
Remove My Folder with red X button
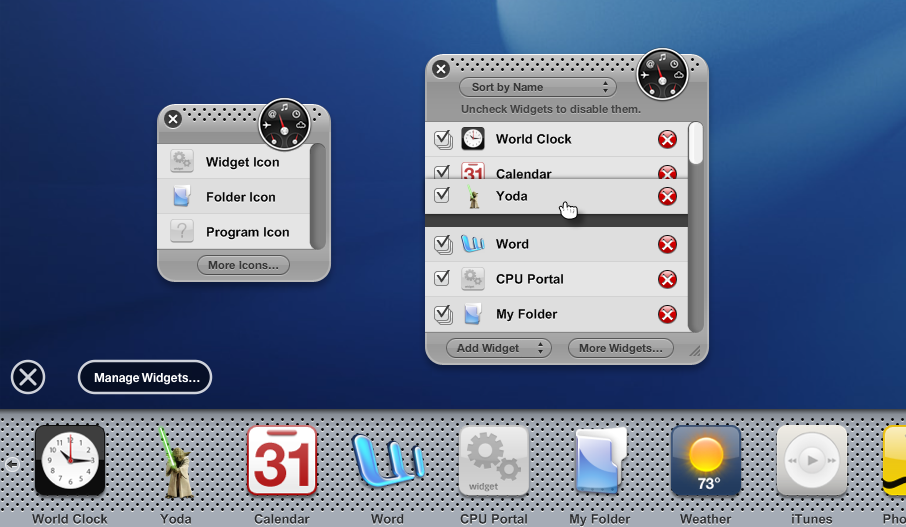667,314
